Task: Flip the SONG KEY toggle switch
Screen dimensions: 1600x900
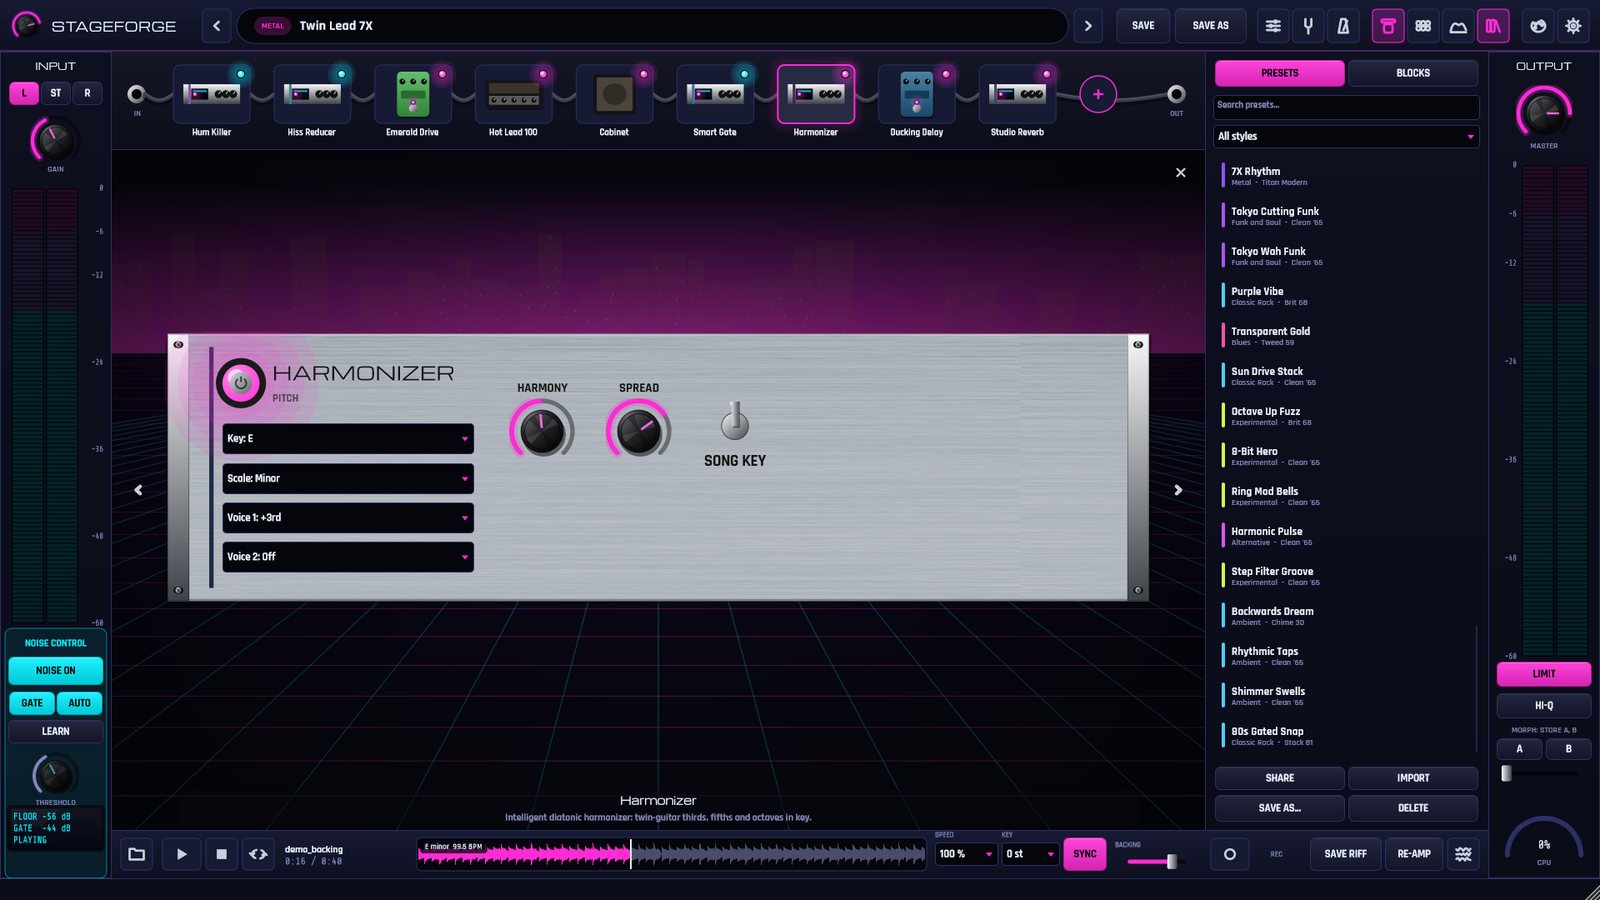Action: (735, 421)
